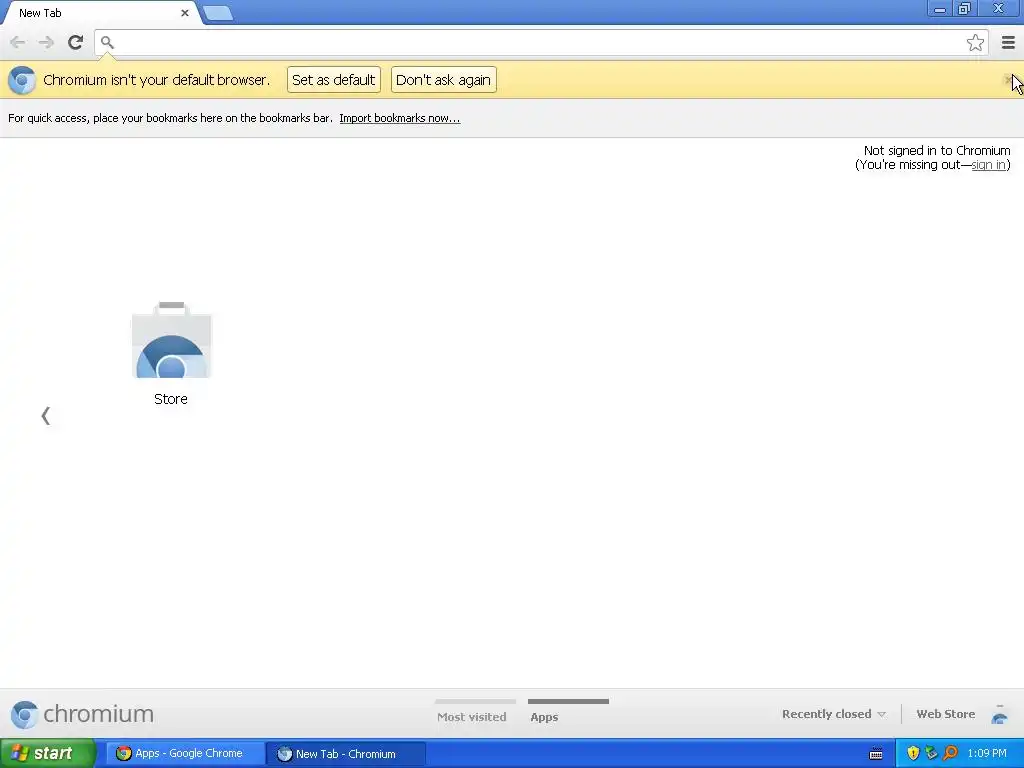The height and width of the screenshot is (768, 1024).
Task: Click the search magnifier in the address bar
Action: (x=107, y=42)
